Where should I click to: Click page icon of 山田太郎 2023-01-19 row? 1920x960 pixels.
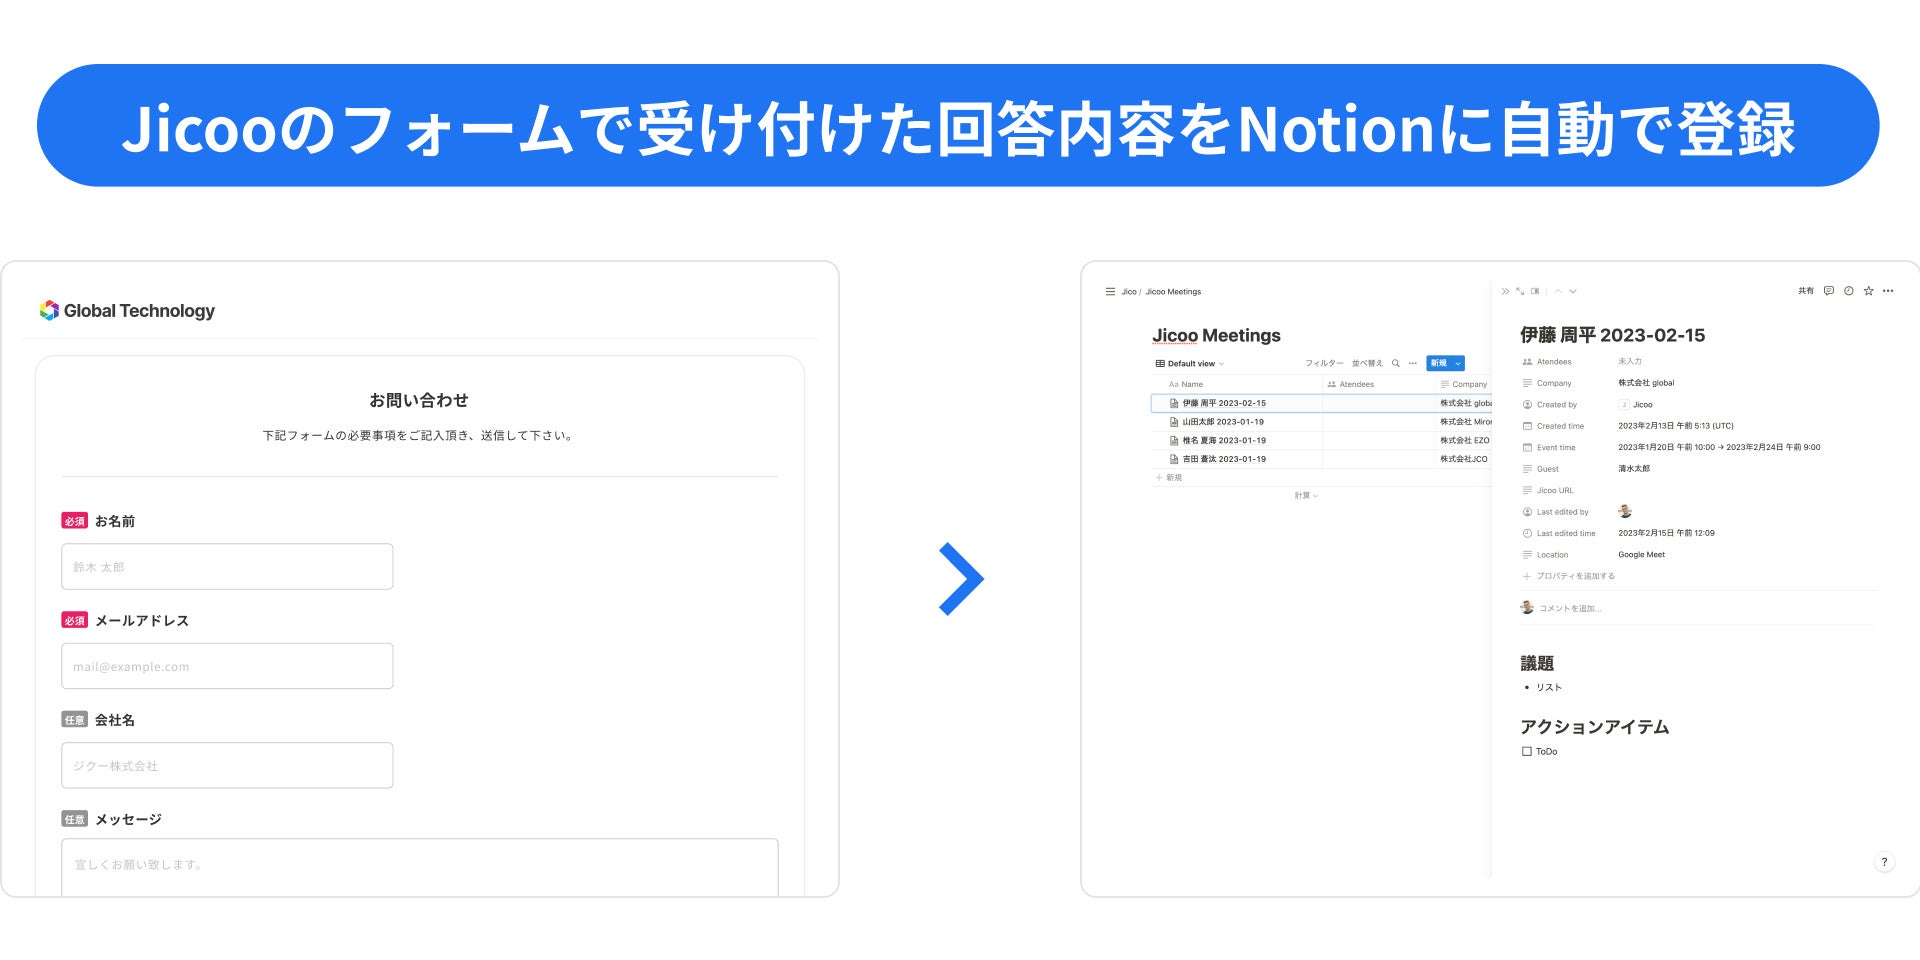tap(1174, 422)
